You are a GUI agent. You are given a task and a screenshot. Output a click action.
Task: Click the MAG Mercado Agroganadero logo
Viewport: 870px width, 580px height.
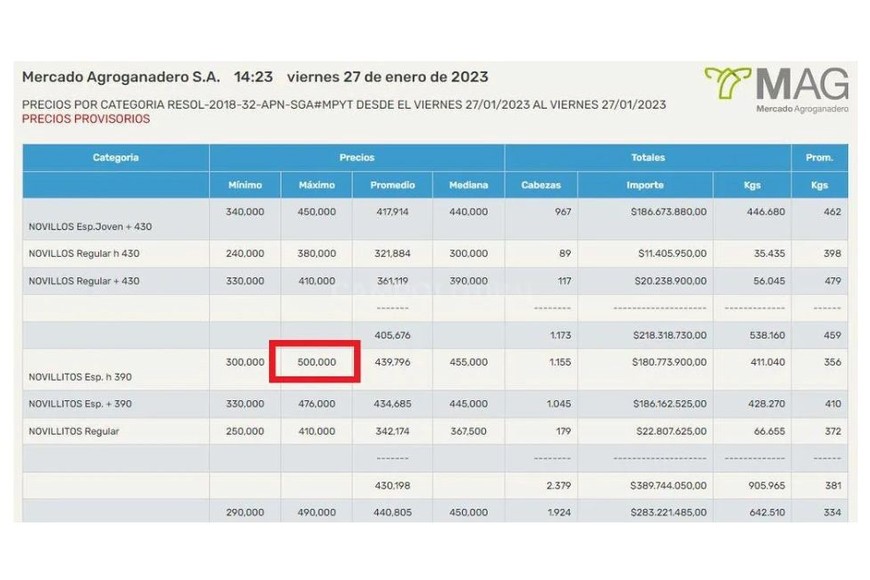click(776, 90)
